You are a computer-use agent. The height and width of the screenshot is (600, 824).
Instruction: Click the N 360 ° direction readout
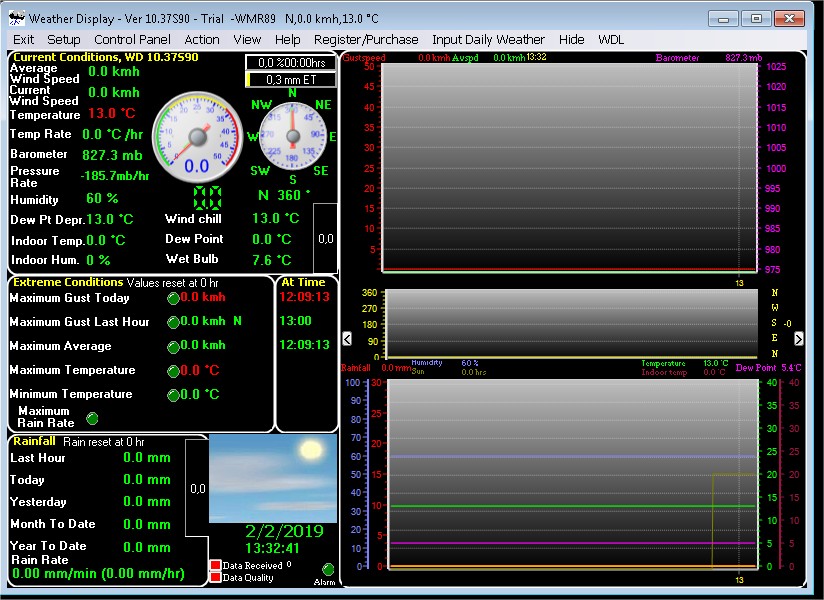284,195
